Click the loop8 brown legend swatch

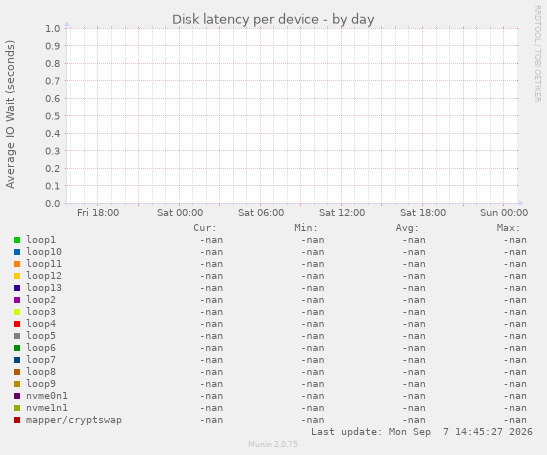coord(17,372)
